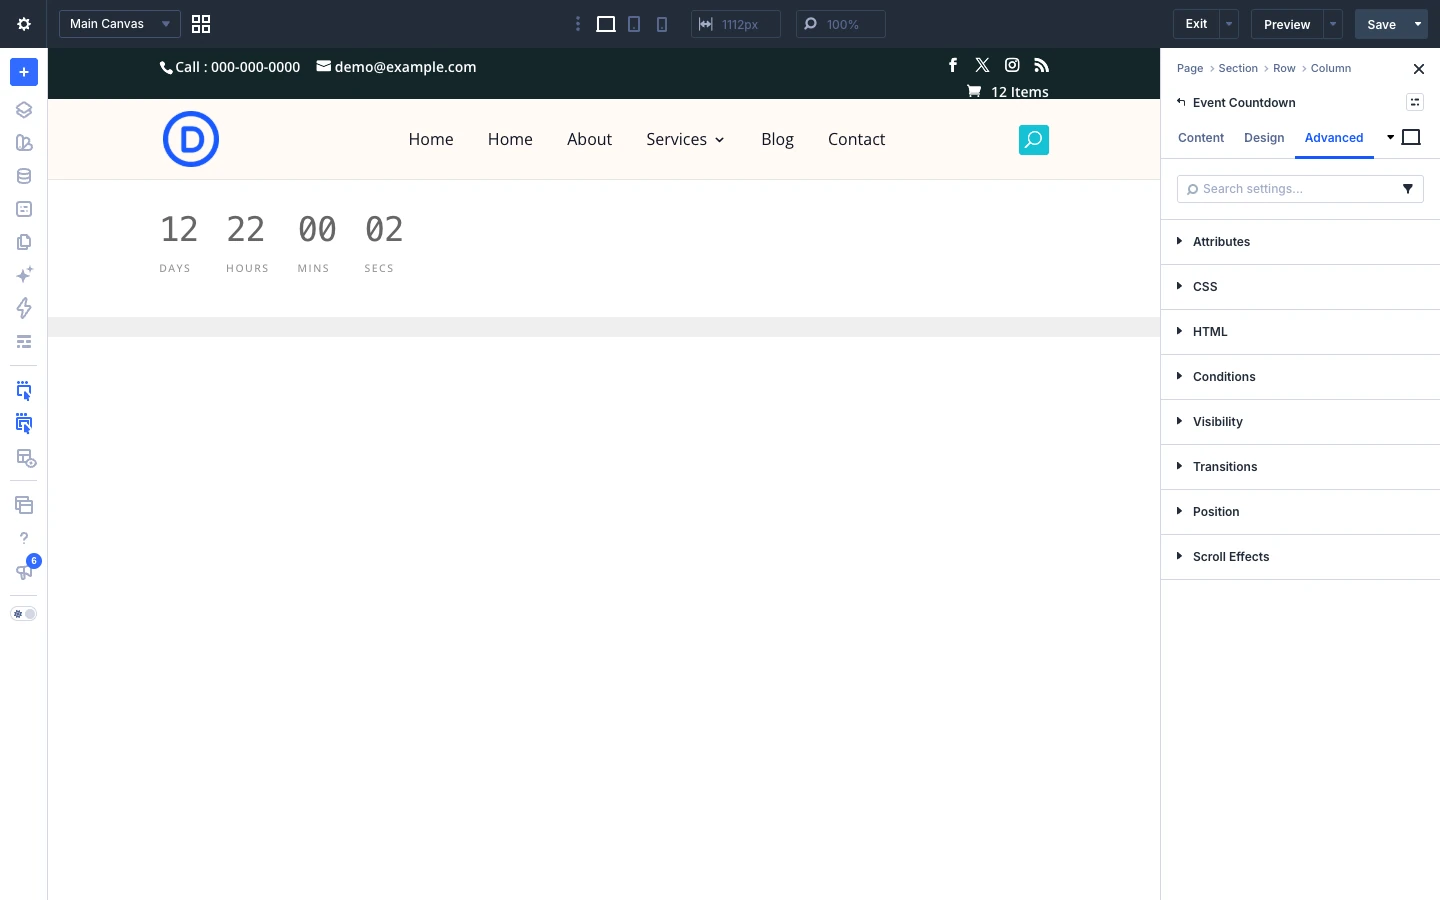Expand the Attributes section
This screenshot has width=1440, height=900.
[1300, 242]
